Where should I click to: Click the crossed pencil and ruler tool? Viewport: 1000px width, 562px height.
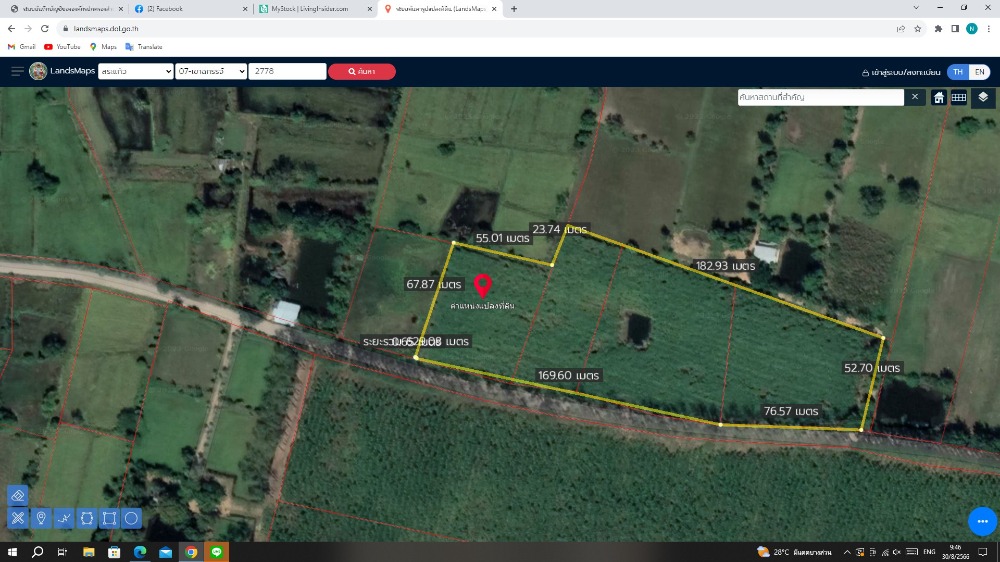pyautogui.click(x=17, y=518)
